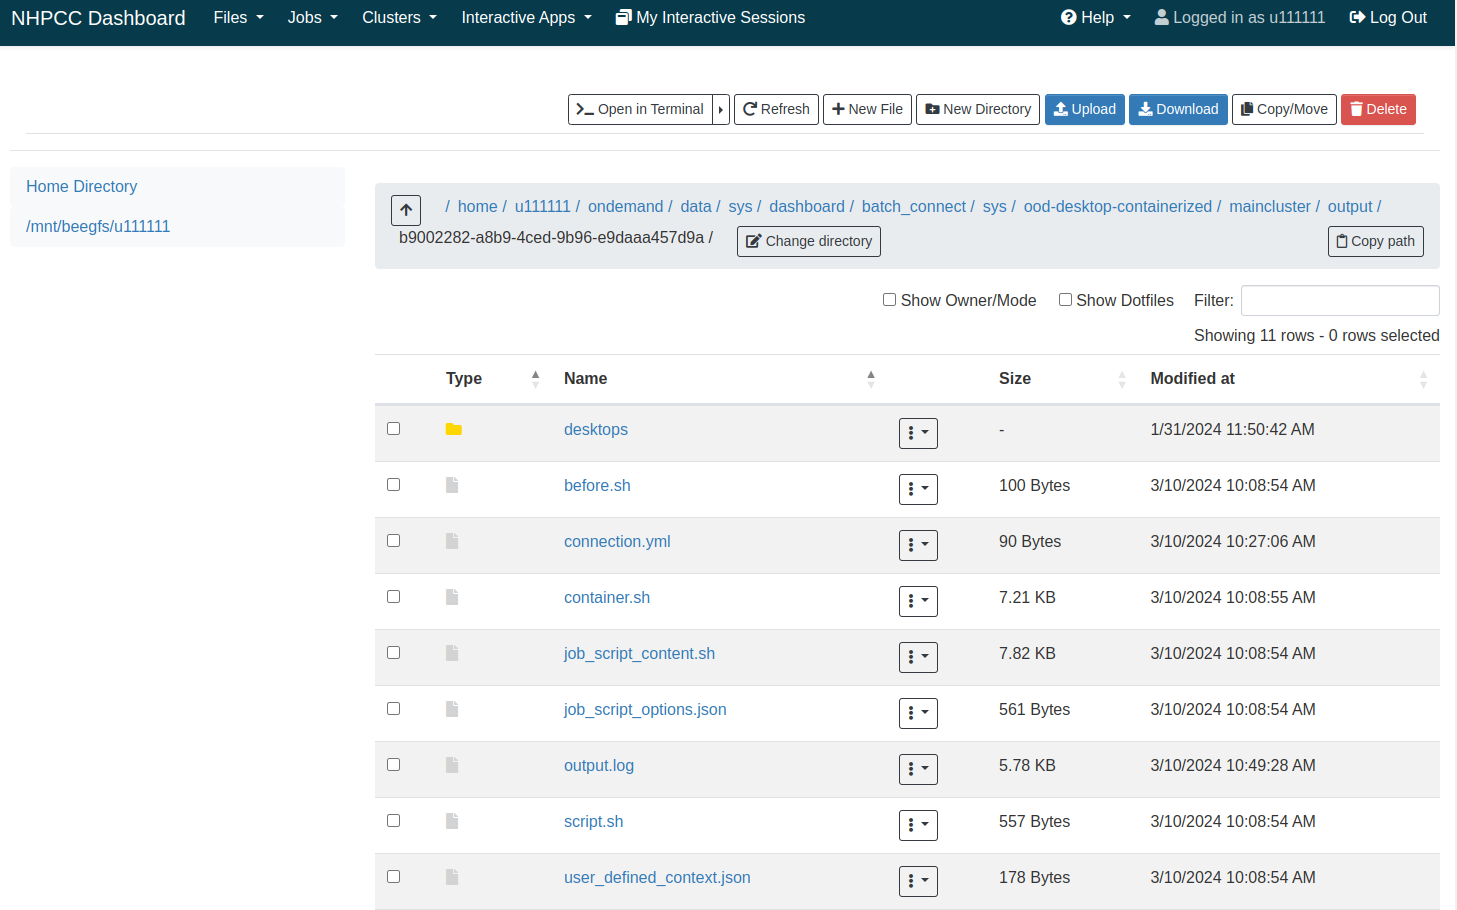Sort by Type column arrows
The width and height of the screenshot is (1457, 910).
(x=535, y=379)
